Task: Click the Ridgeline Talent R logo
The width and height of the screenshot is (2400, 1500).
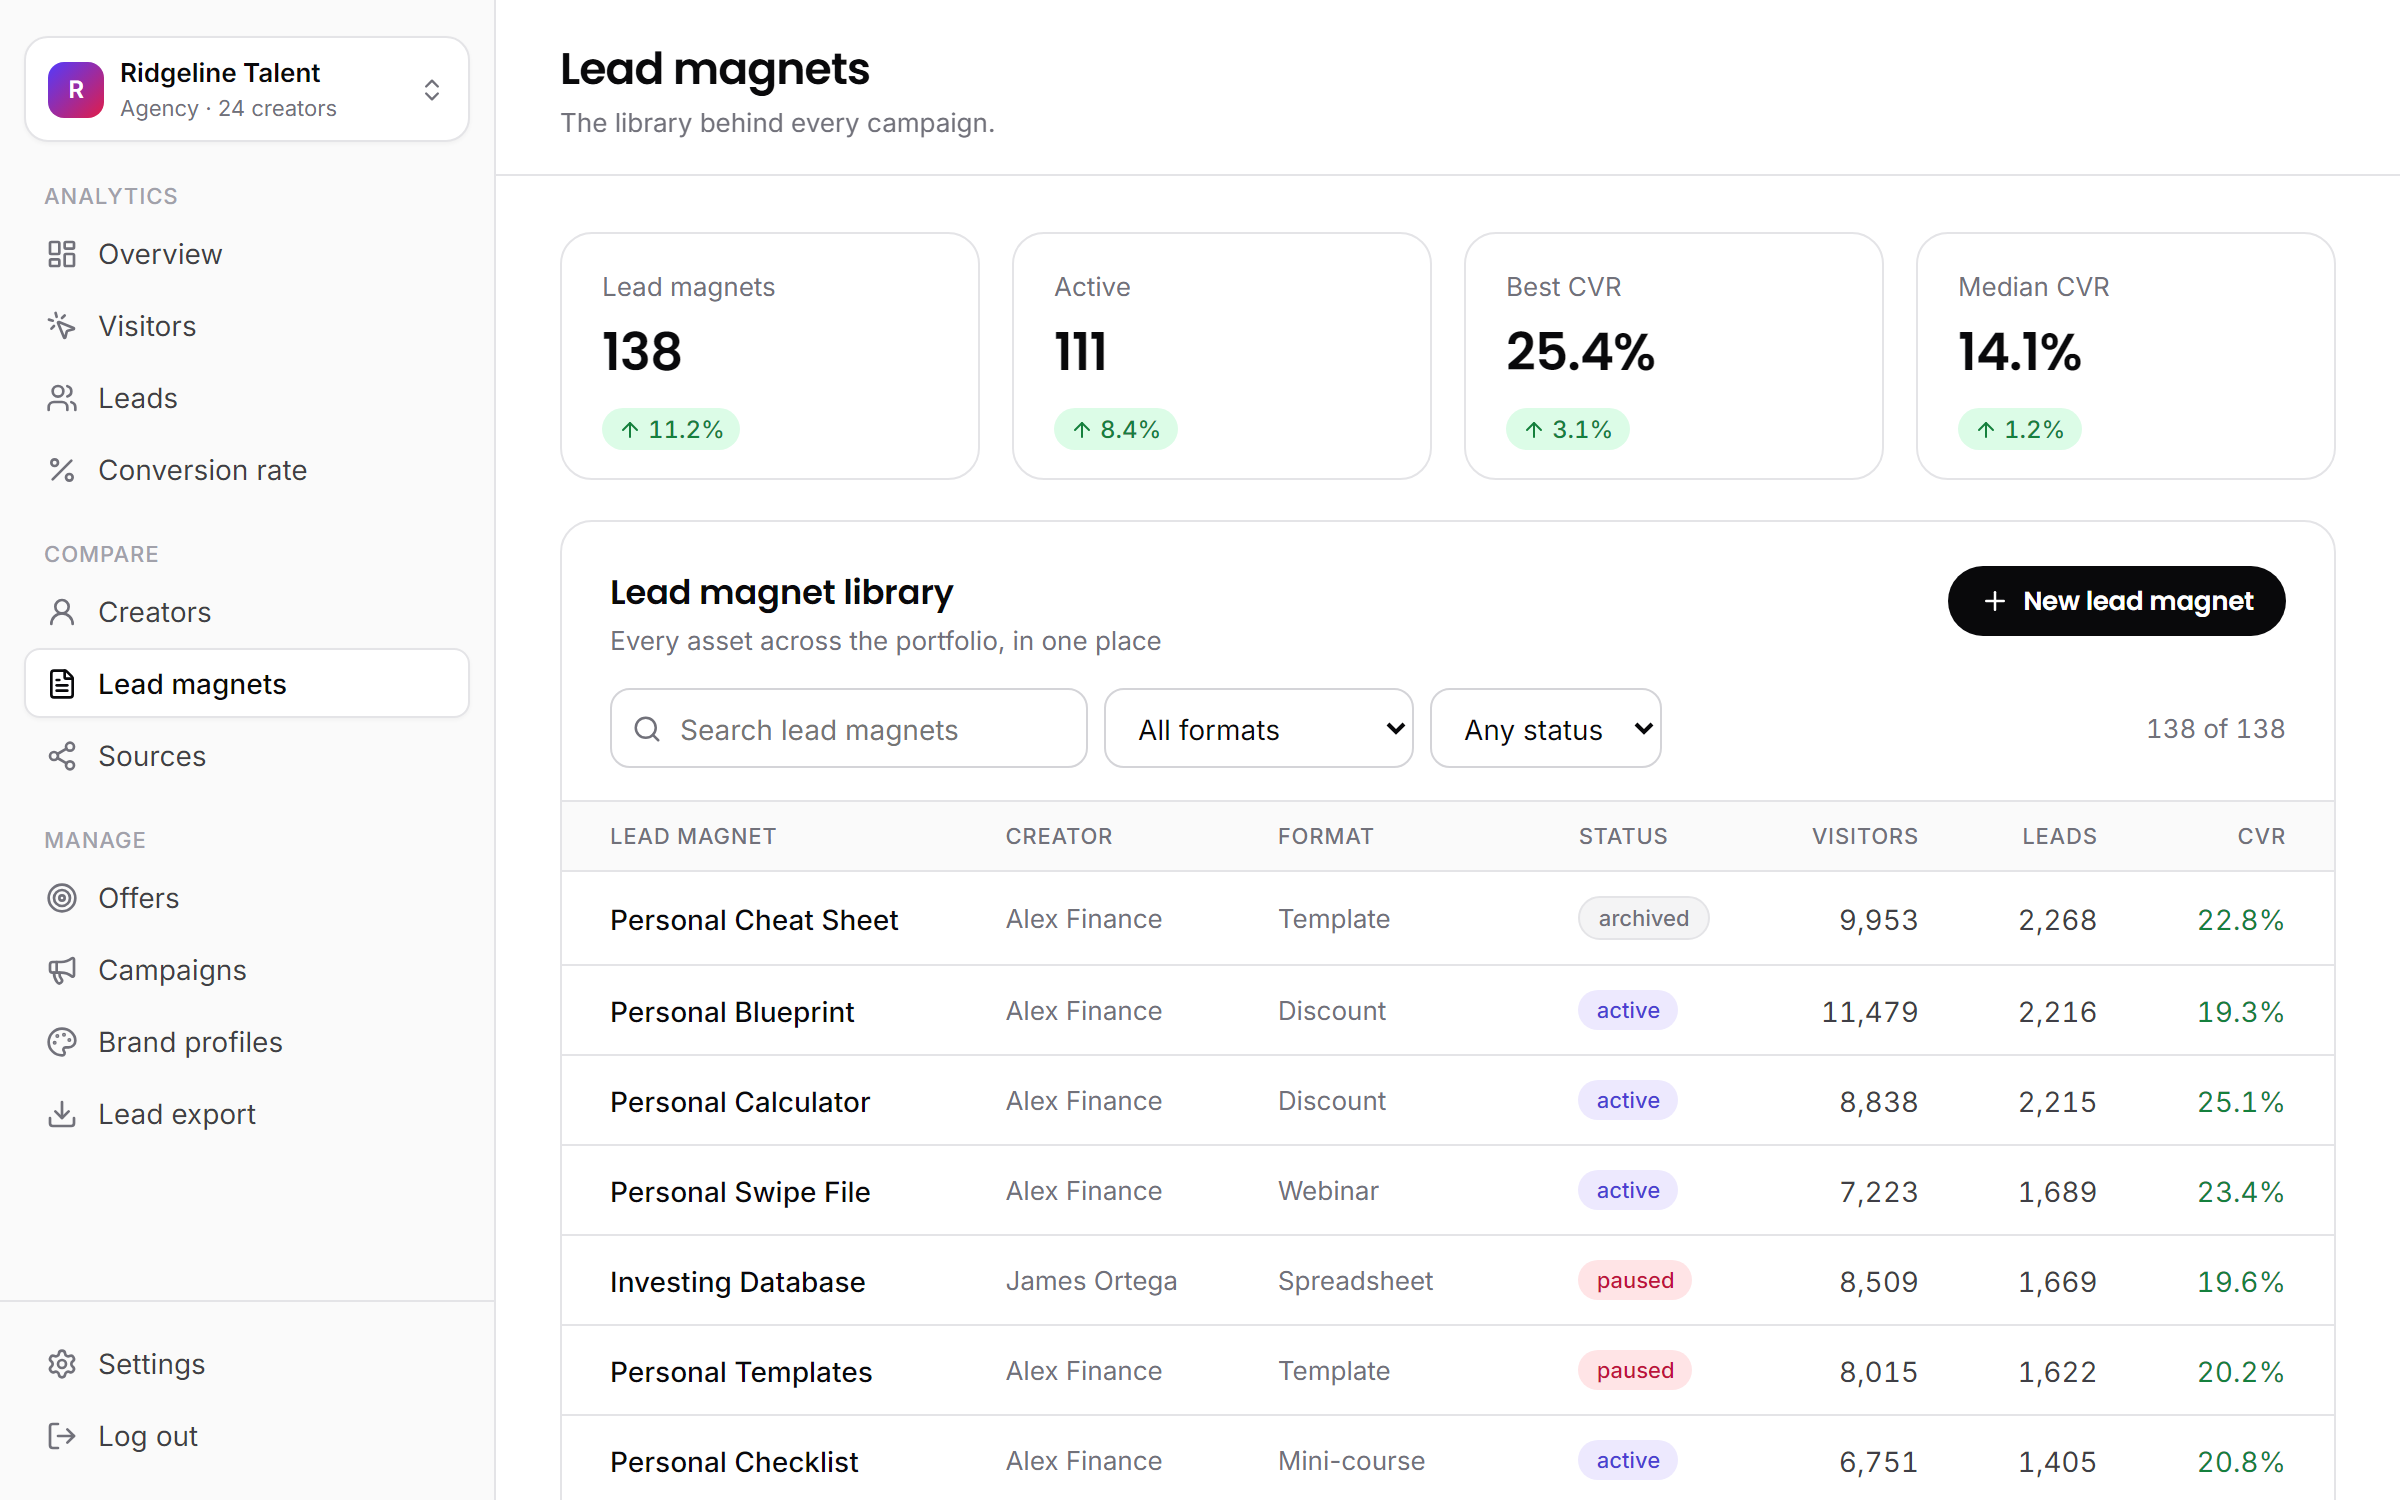Action: pyautogui.click(x=76, y=90)
